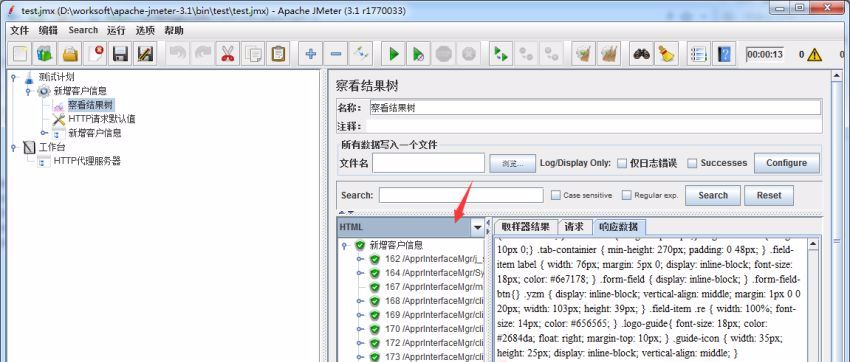Clear all results with double broom icon
Screen dimensions: 850x362
click(609, 54)
